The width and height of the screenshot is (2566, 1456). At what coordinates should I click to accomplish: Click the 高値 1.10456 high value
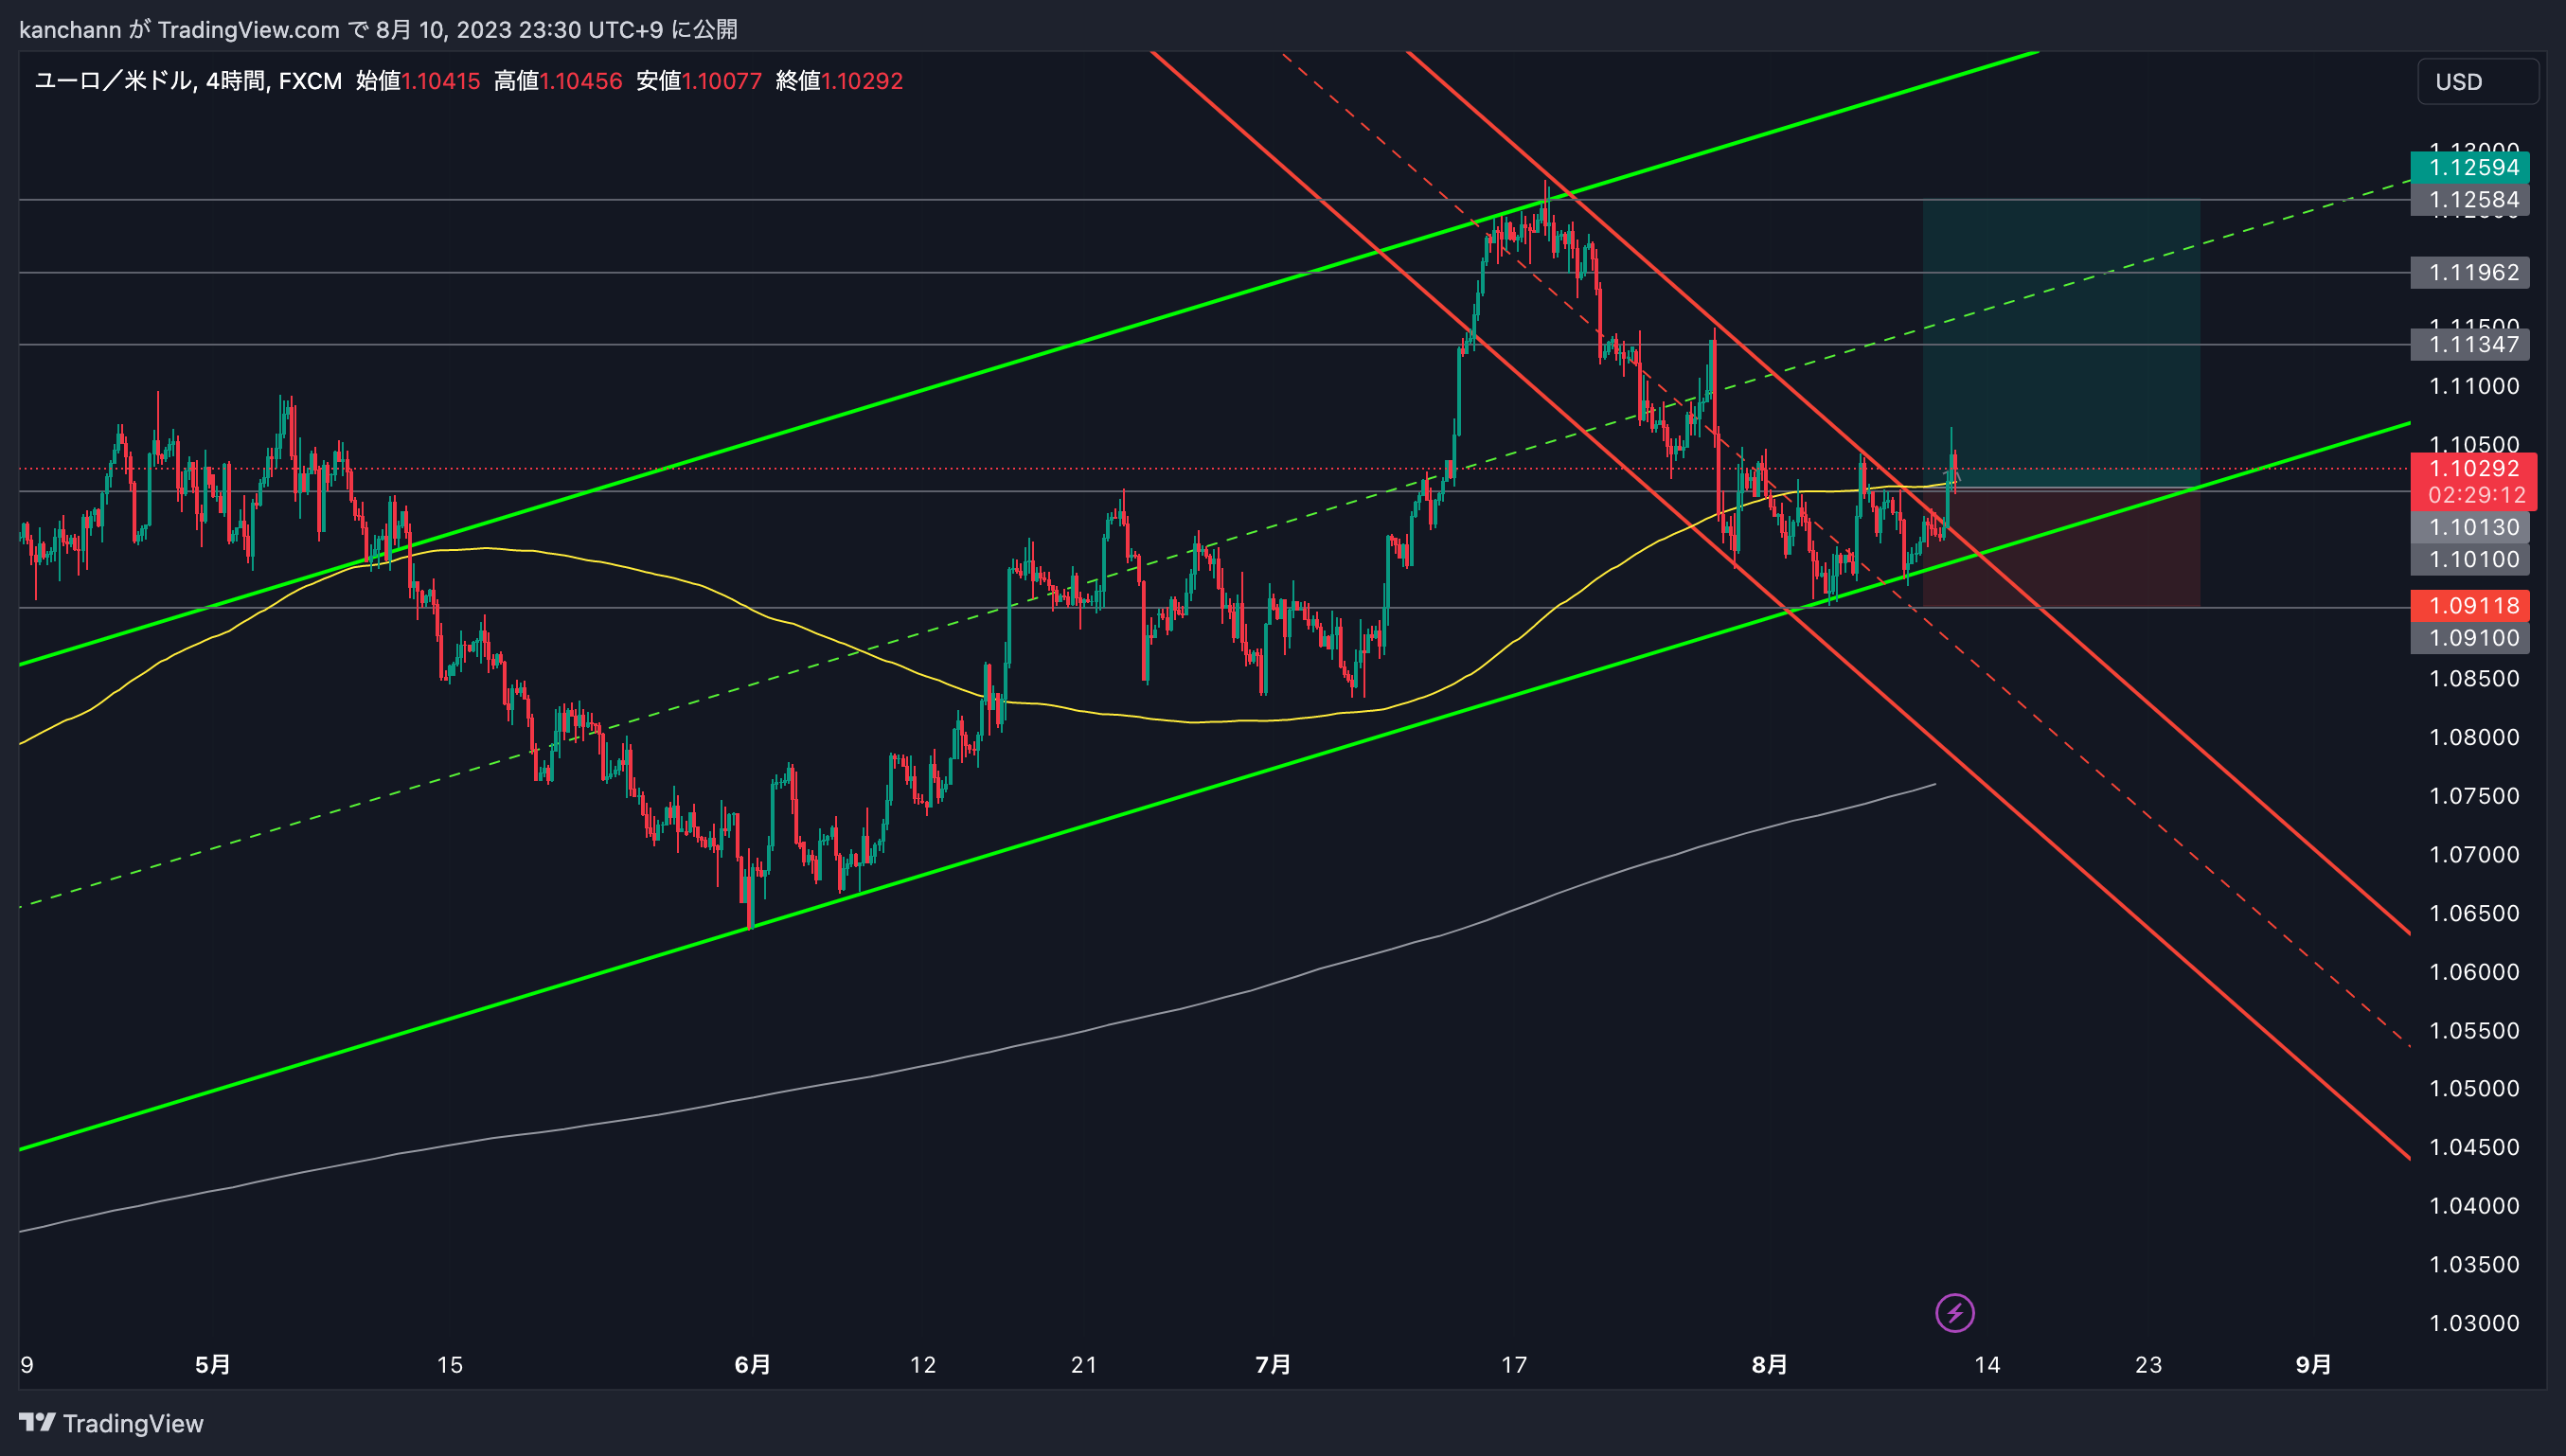click(x=558, y=81)
